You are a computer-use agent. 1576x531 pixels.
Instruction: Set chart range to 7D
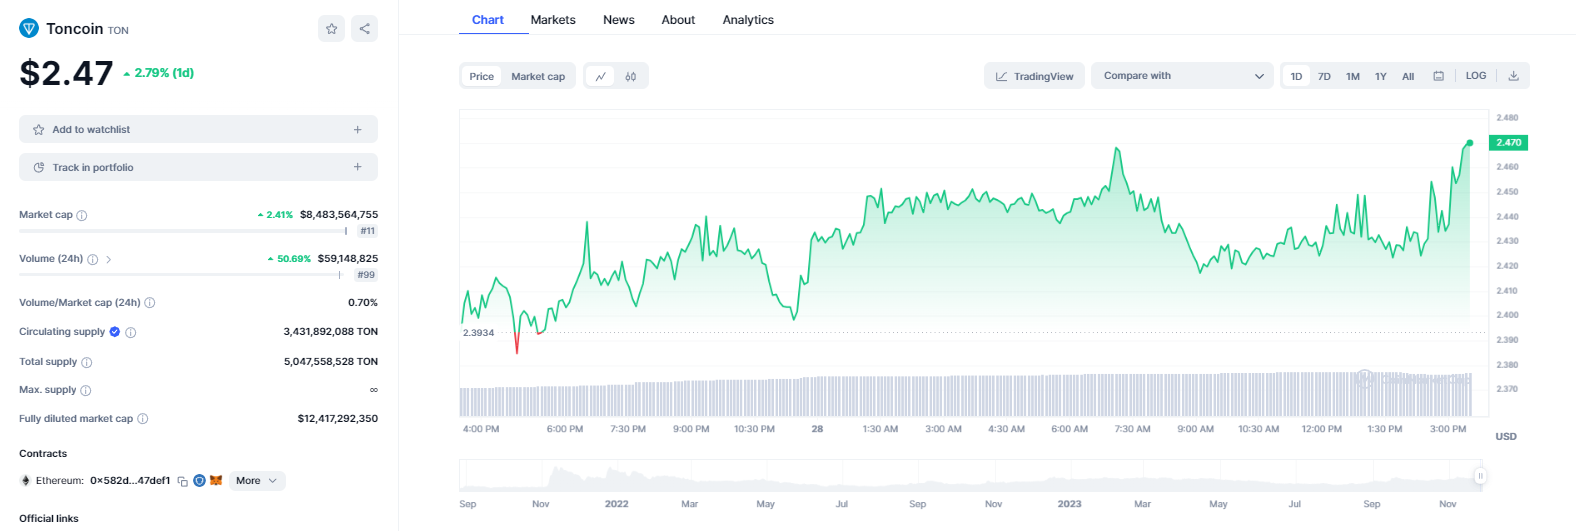pos(1324,76)
